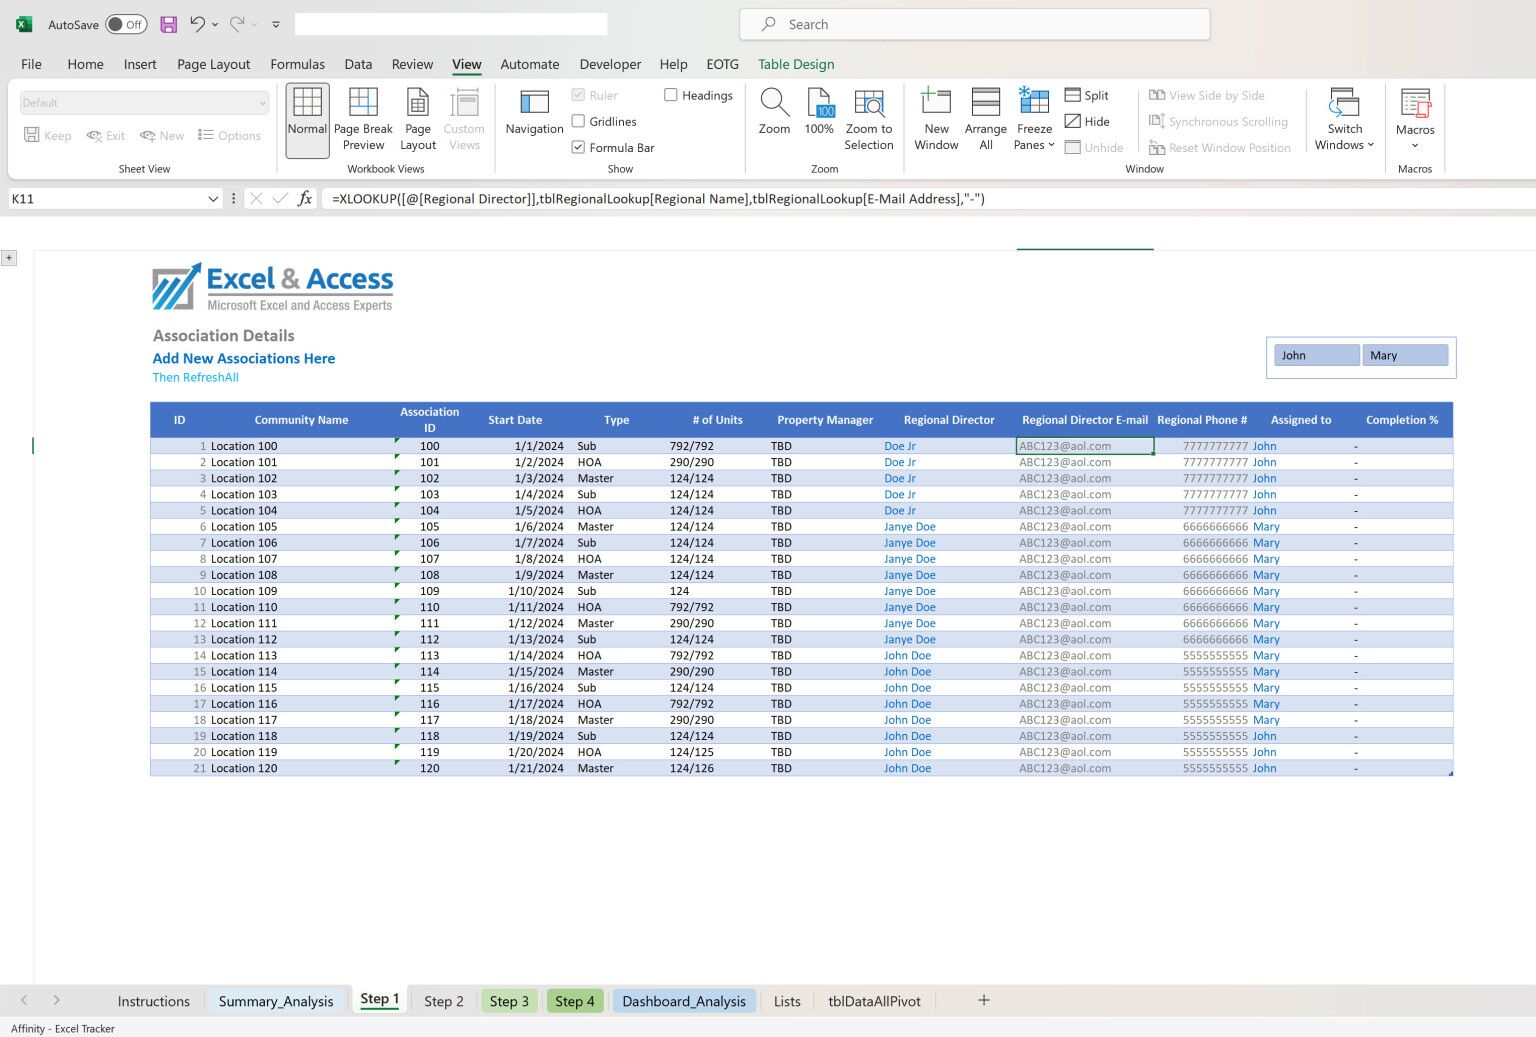Open a New Window
The width and height of the screenshot is (1536, 1037).
tap(936, 118)
